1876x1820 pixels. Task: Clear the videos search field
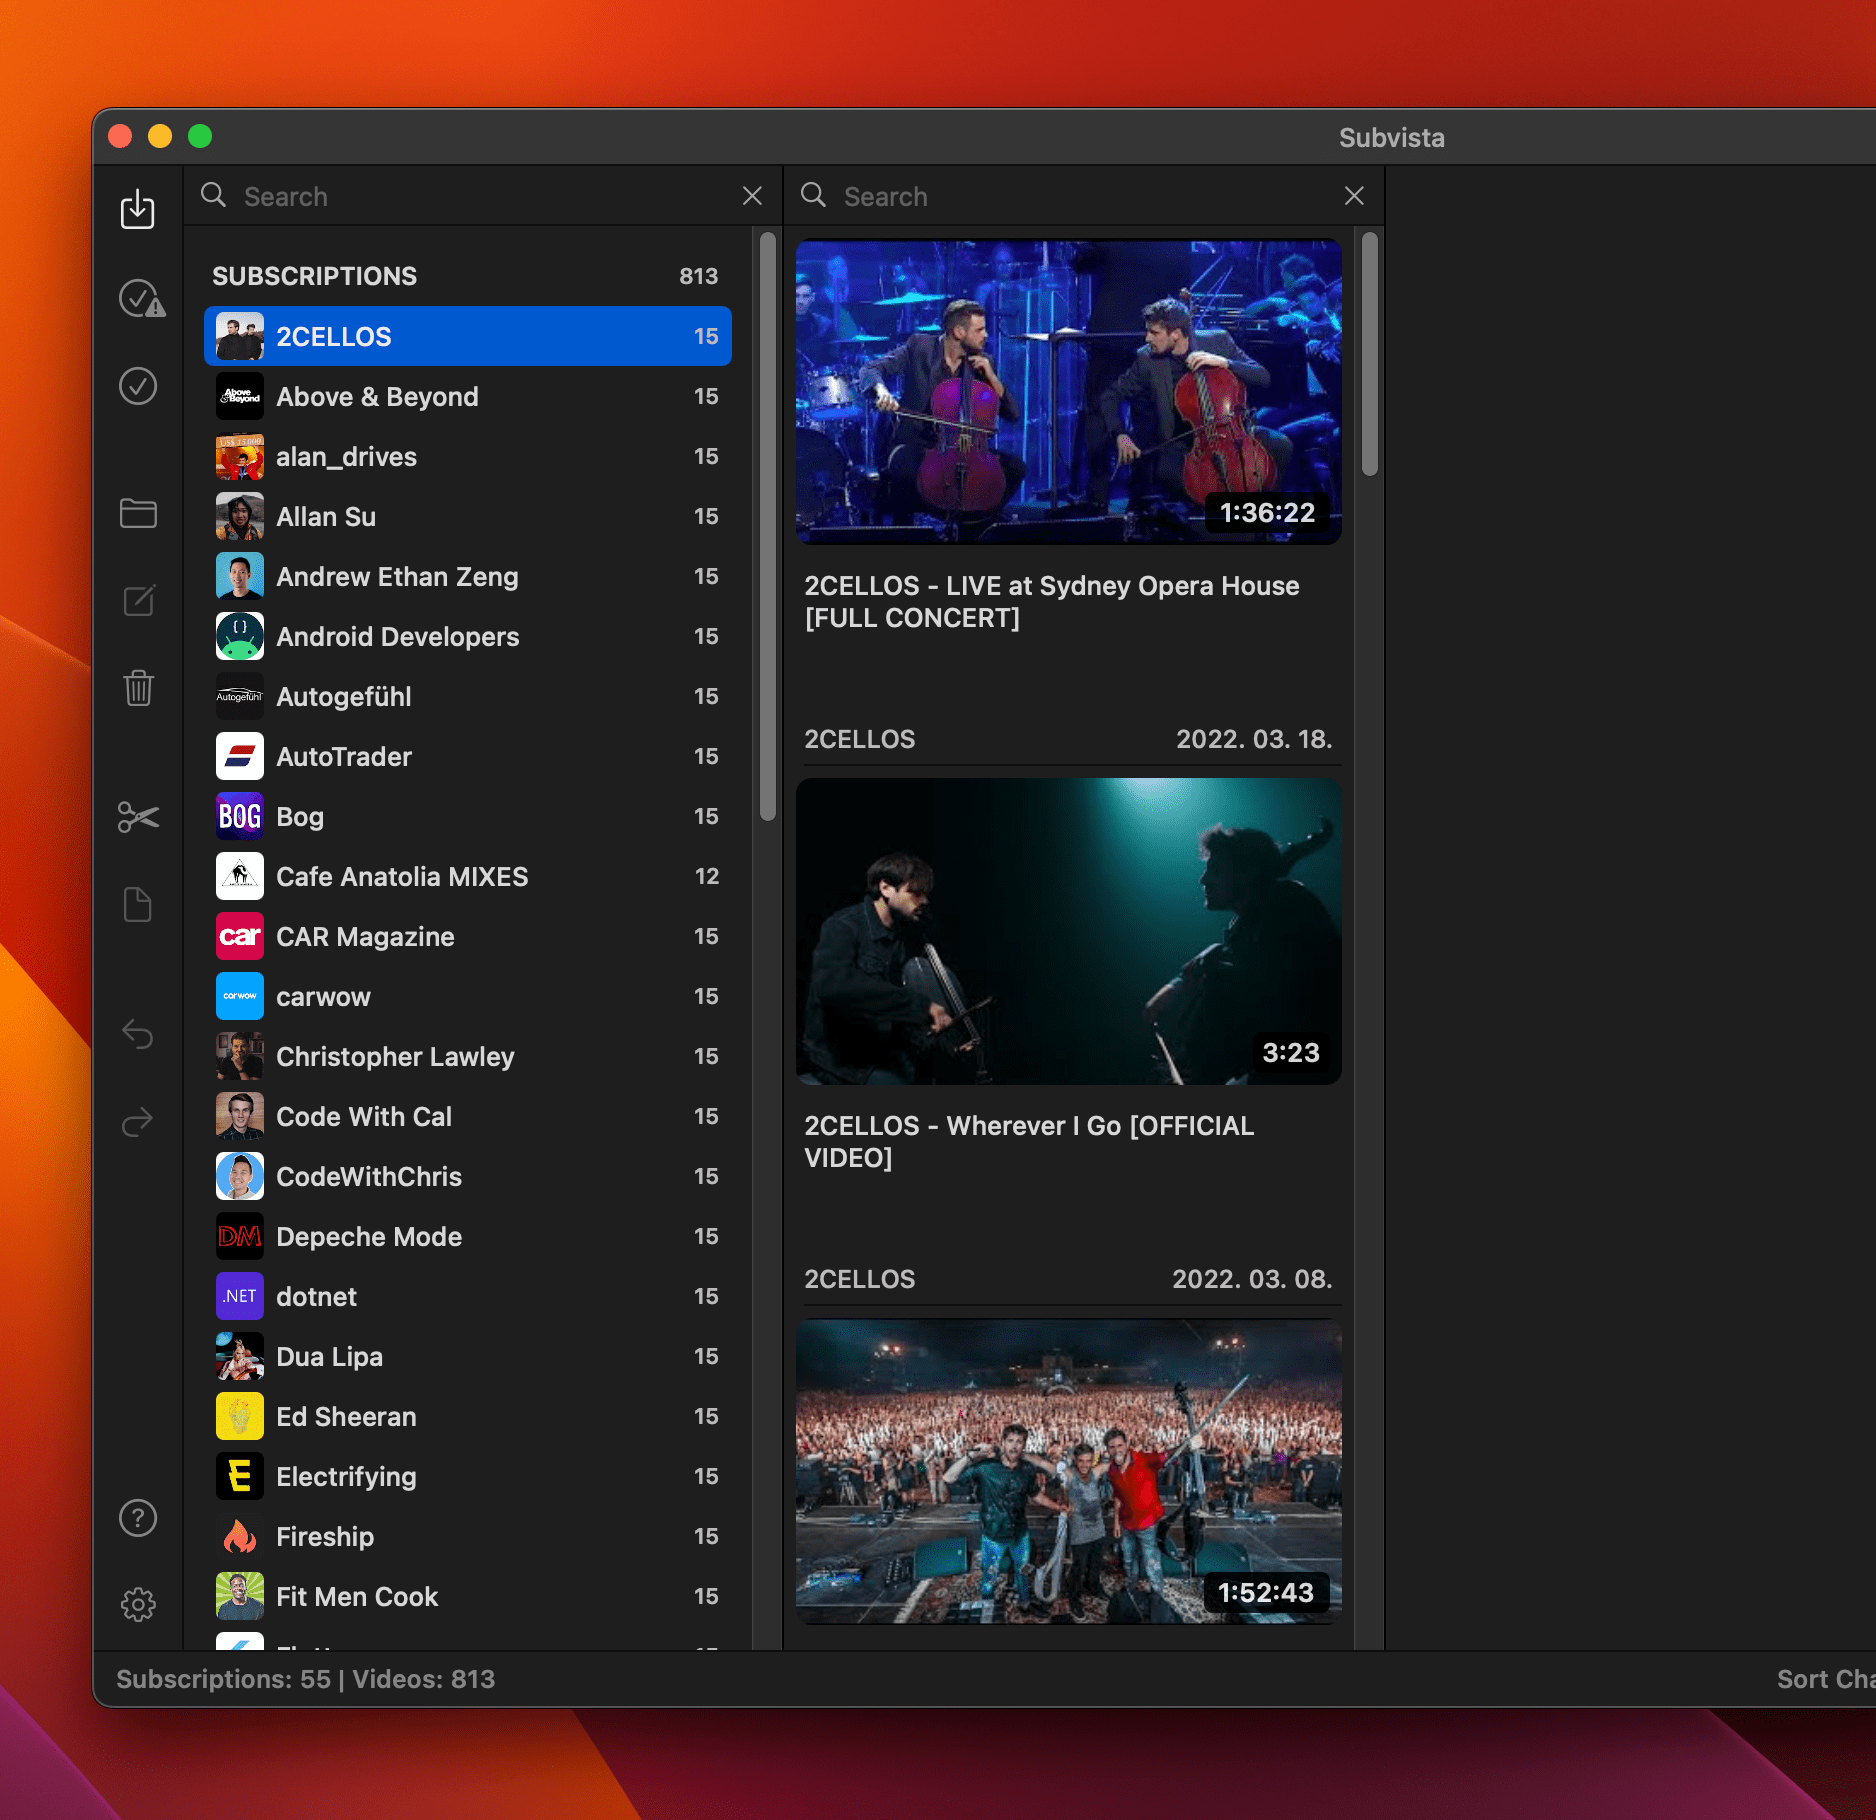click(1354, 196)
